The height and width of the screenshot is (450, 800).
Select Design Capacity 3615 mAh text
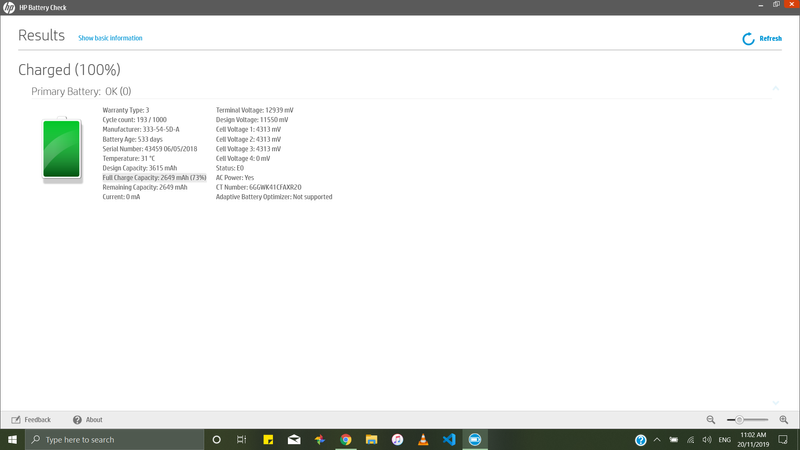click(140, 168)
